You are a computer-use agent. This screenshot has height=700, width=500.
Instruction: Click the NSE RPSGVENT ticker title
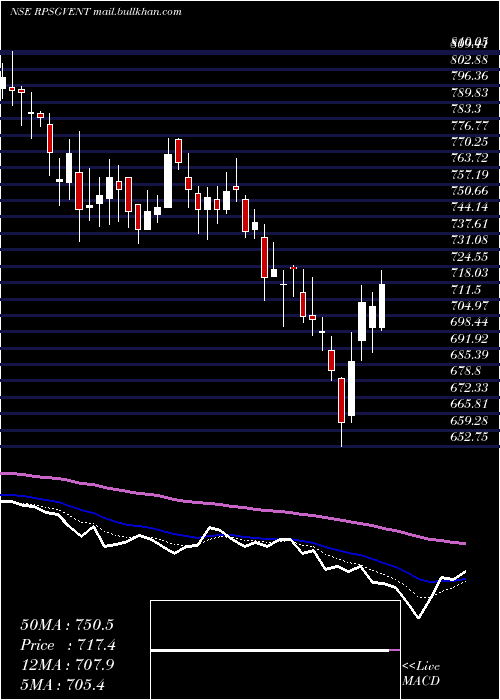coord(50,12)
